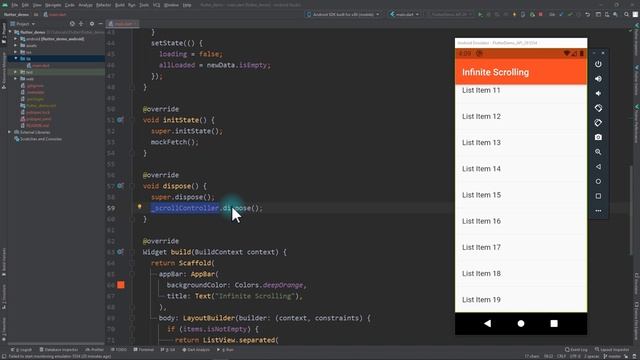The height and width of the screenshot is (360, 640).
Task: Click emulator zoom magnifier icon
Action: (x=598, y=152)
